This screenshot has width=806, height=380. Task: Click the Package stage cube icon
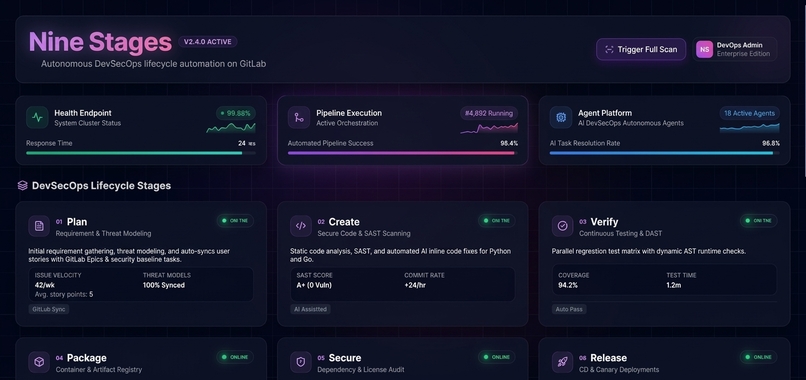39,362
